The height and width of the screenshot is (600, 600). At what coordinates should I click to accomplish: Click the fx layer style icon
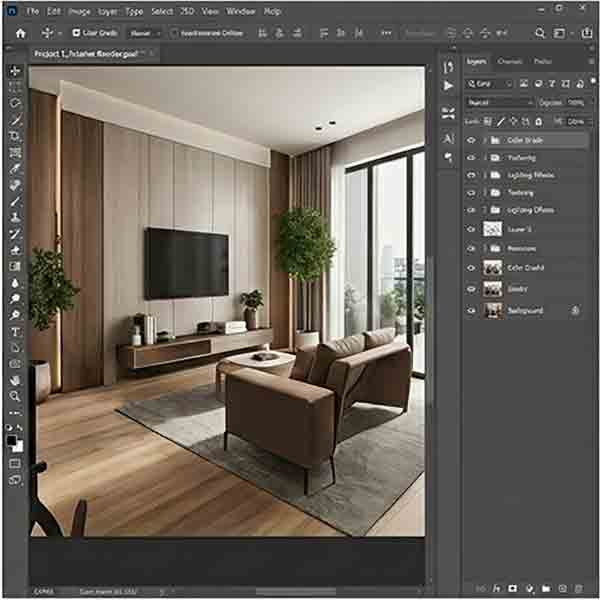pos(497,588)
